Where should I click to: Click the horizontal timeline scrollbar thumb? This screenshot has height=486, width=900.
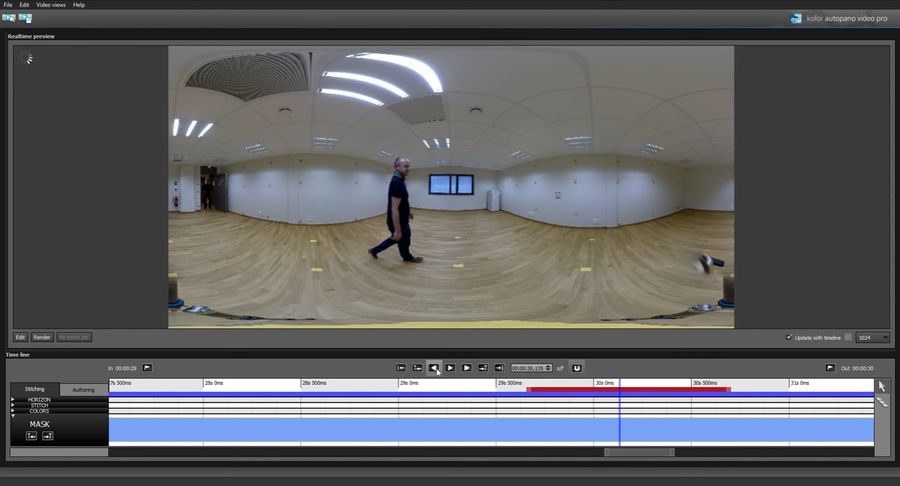pyautogui.click(x=639, y=452)
